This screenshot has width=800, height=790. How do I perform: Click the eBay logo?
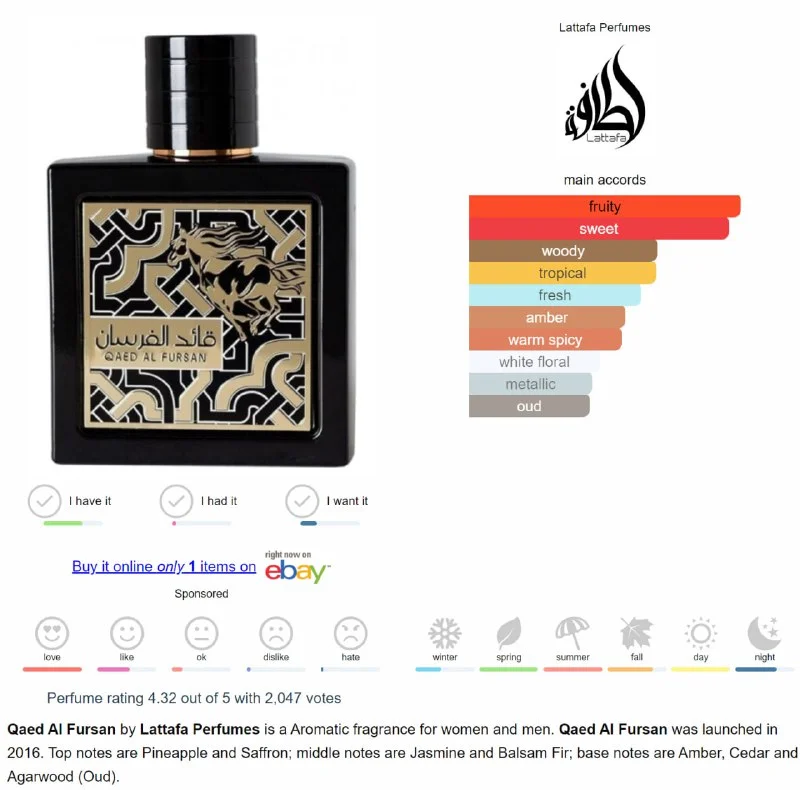point(297,571)
